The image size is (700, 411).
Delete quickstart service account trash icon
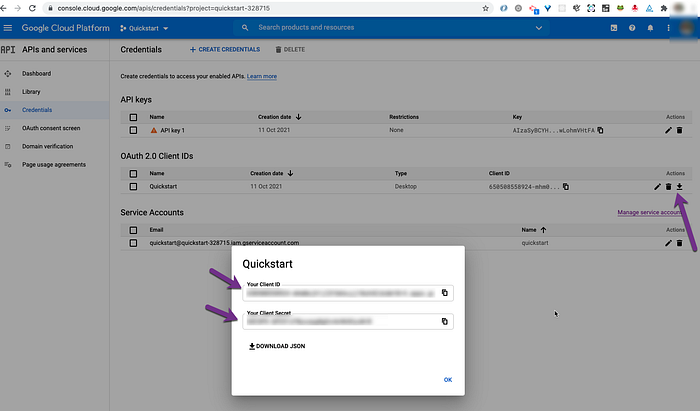pos(679,243)
